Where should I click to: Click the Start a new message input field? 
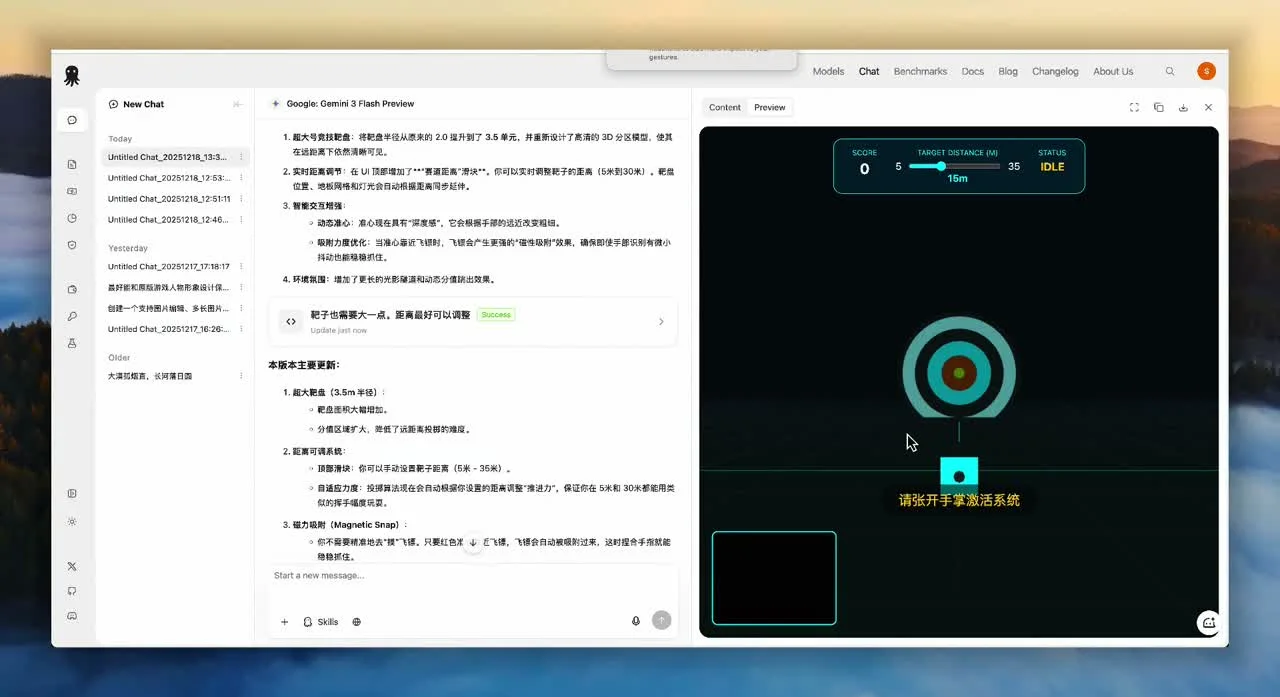[x=473, y=576]
